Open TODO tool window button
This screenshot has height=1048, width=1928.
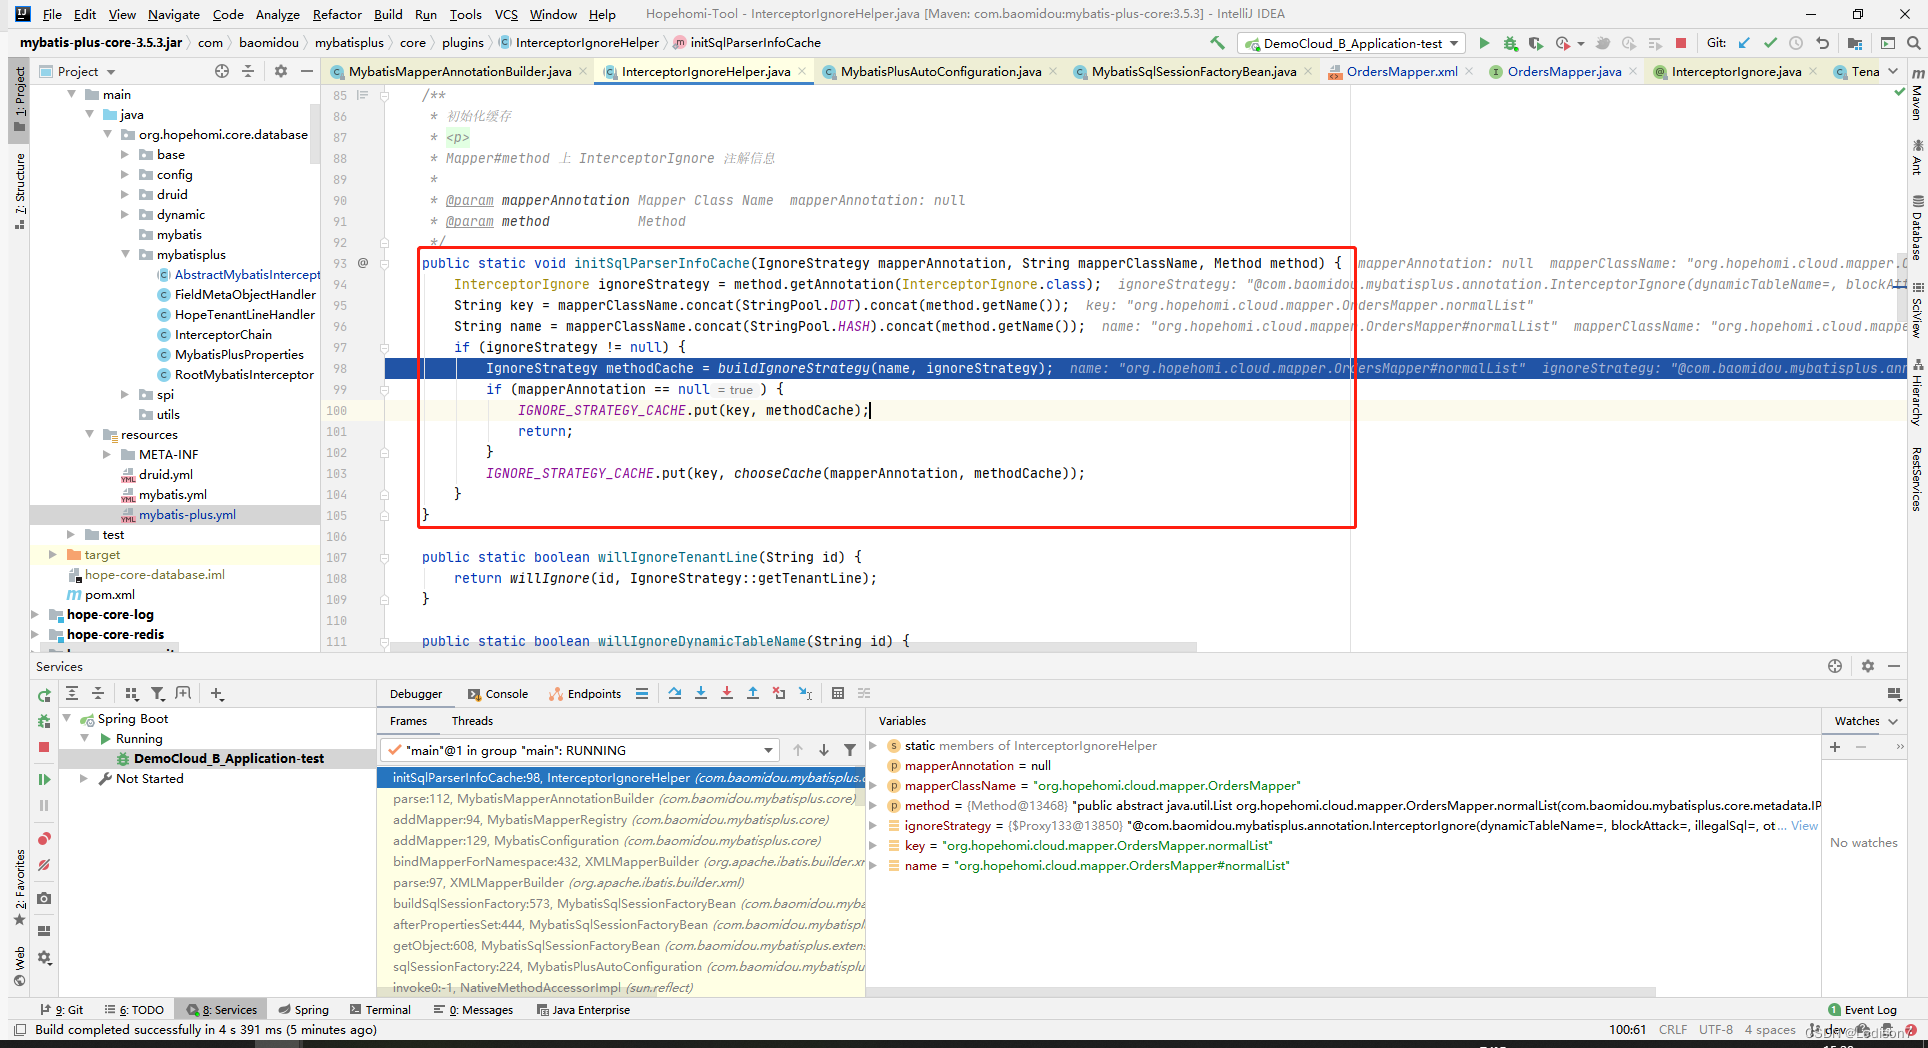point(135,1010)
